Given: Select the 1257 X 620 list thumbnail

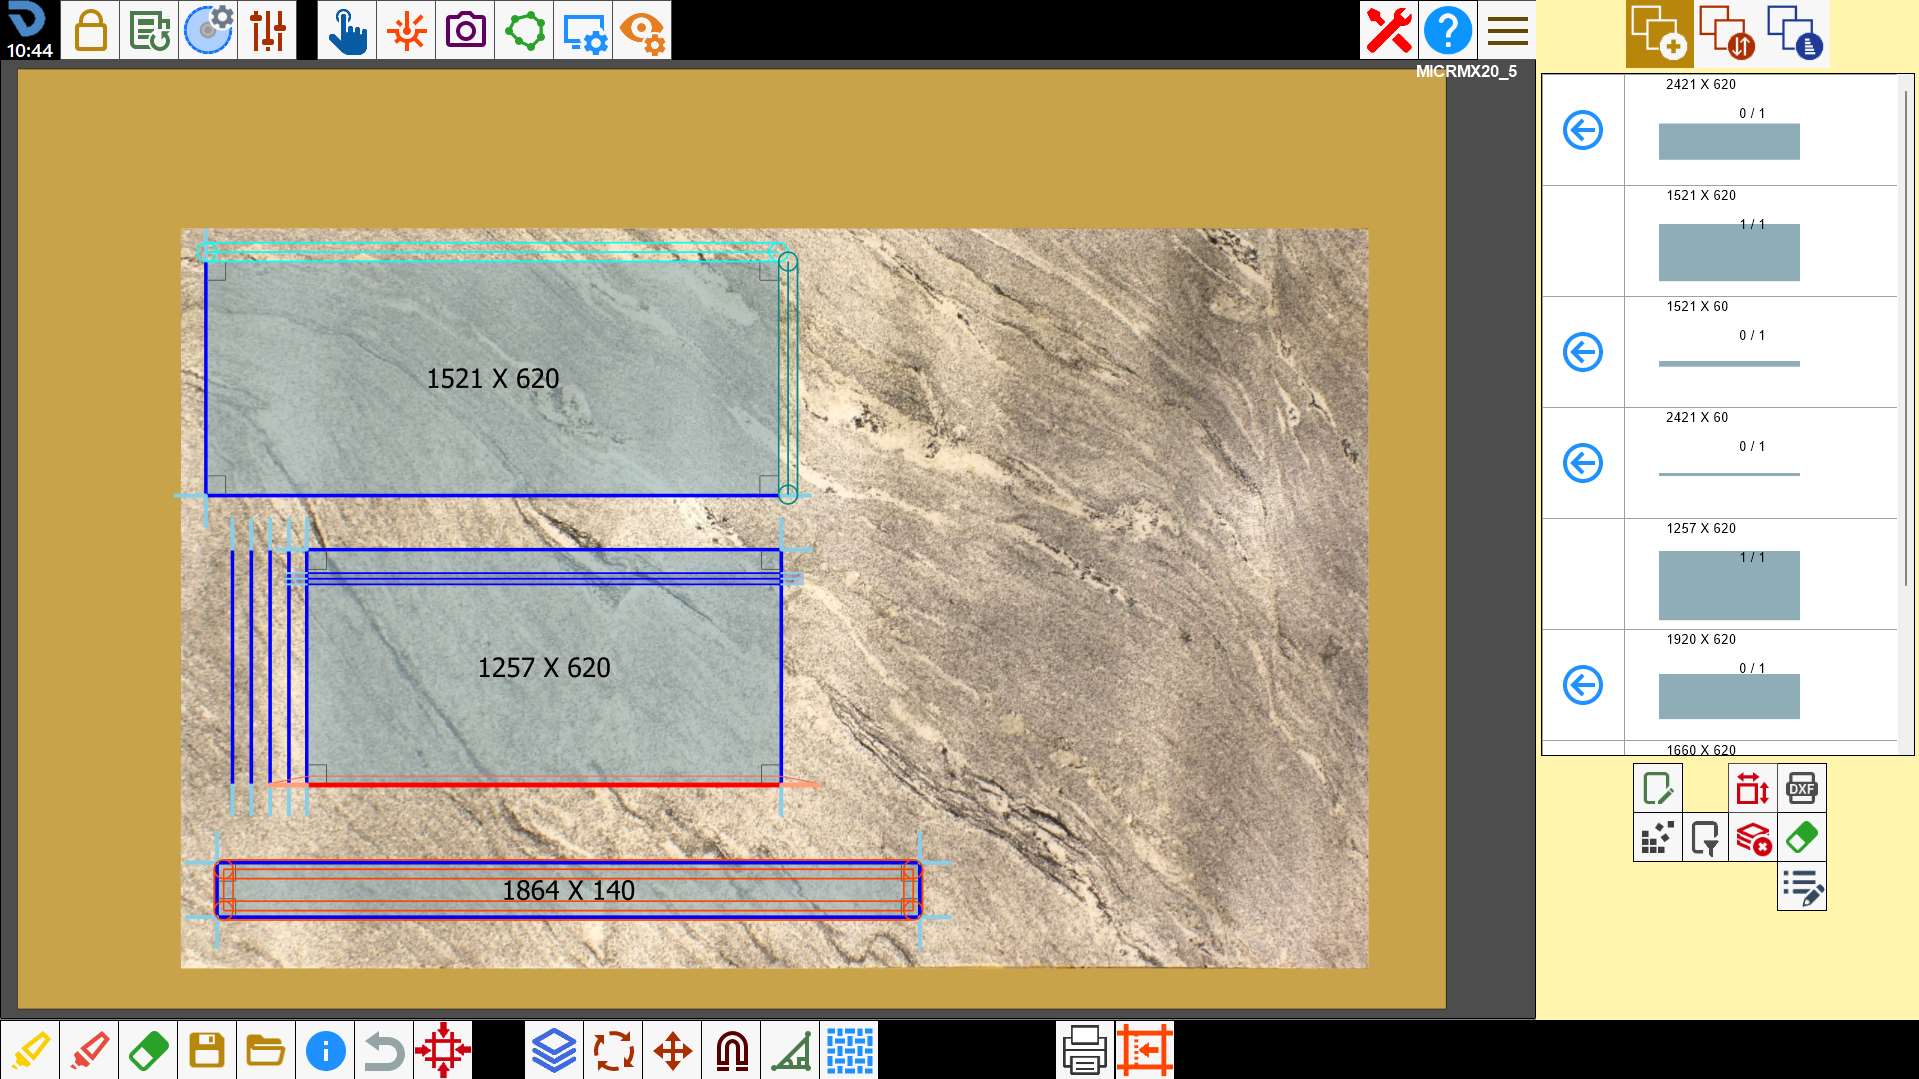Looking at the screenshot, I should [x=1729, y=585].
